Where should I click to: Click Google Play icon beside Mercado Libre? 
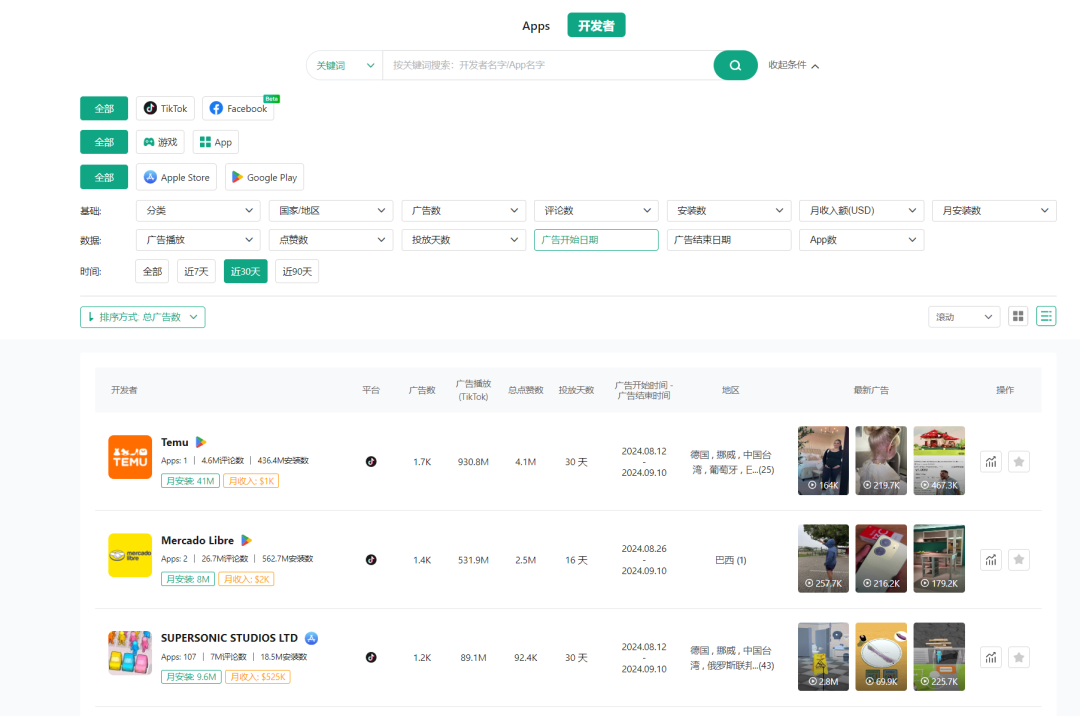click(x=247, y=540)
